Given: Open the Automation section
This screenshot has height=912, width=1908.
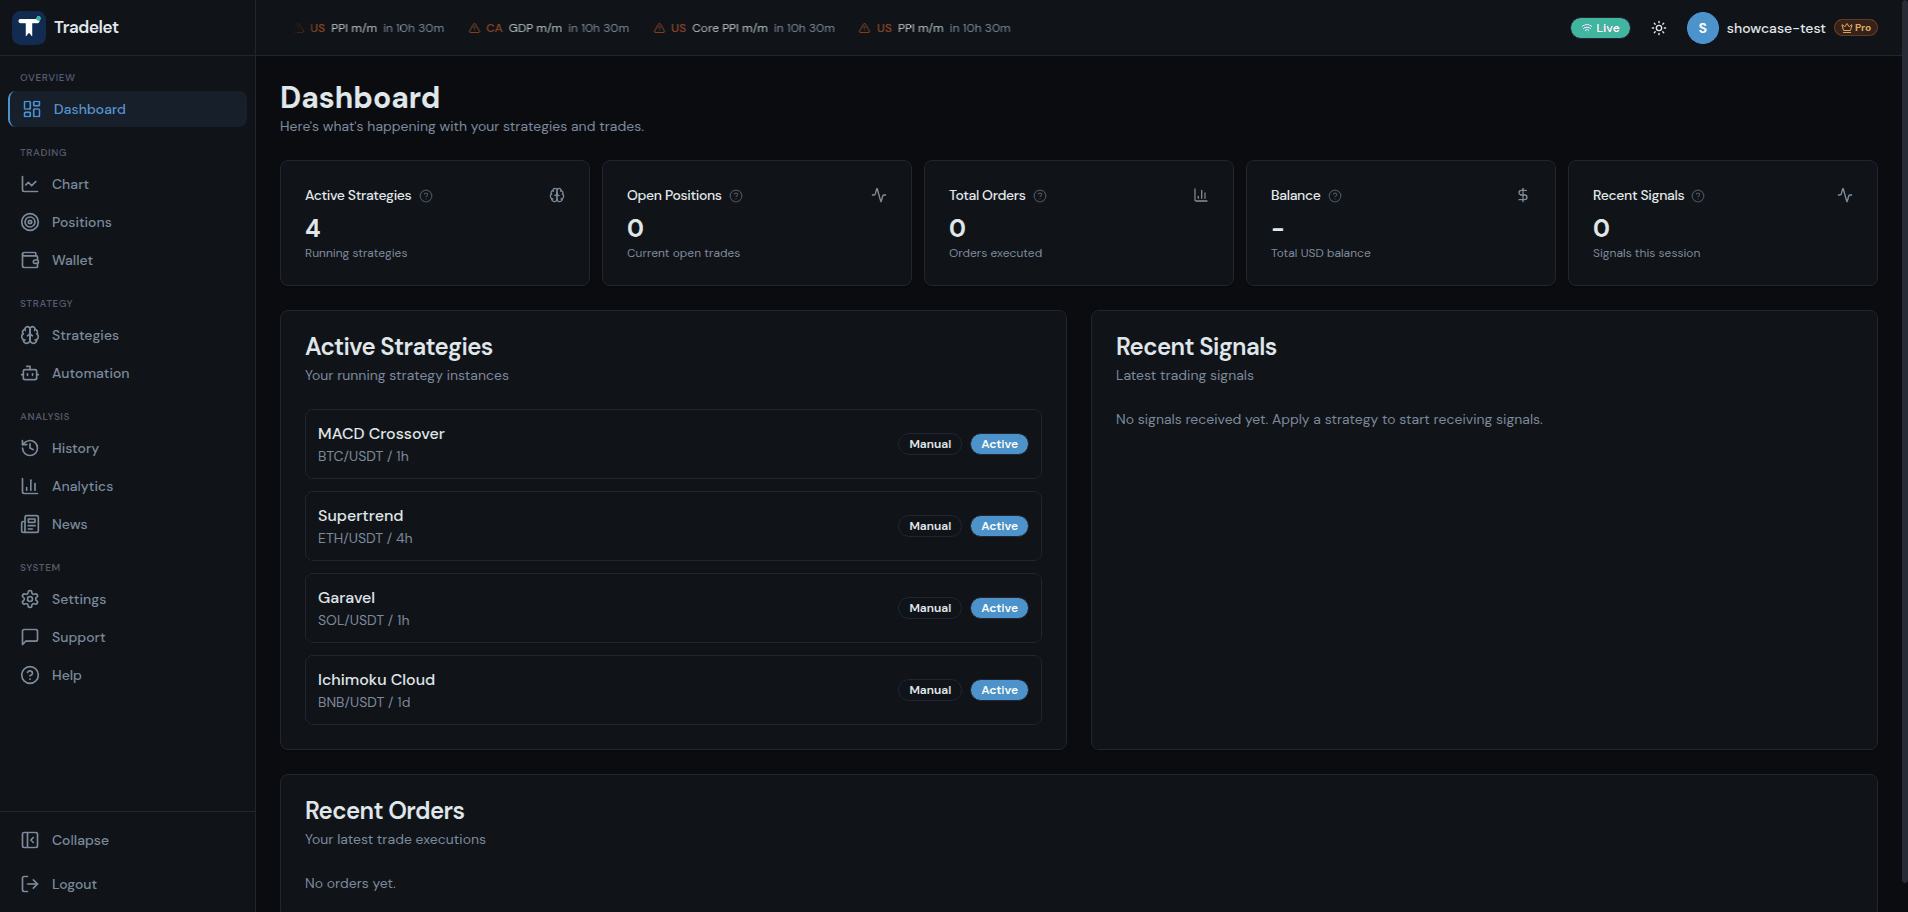Looking at the screenshot, I should tap(90, 373).
